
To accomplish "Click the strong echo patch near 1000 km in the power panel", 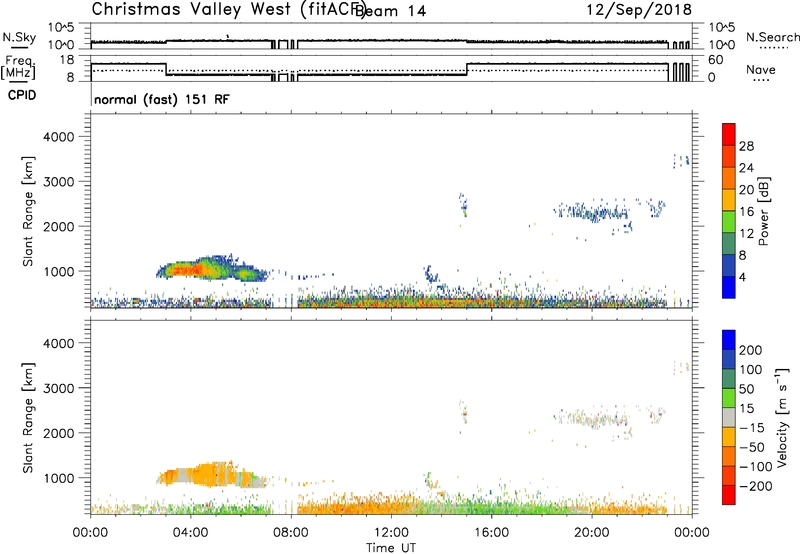I will pyautogui.click(x=211, y=268).
